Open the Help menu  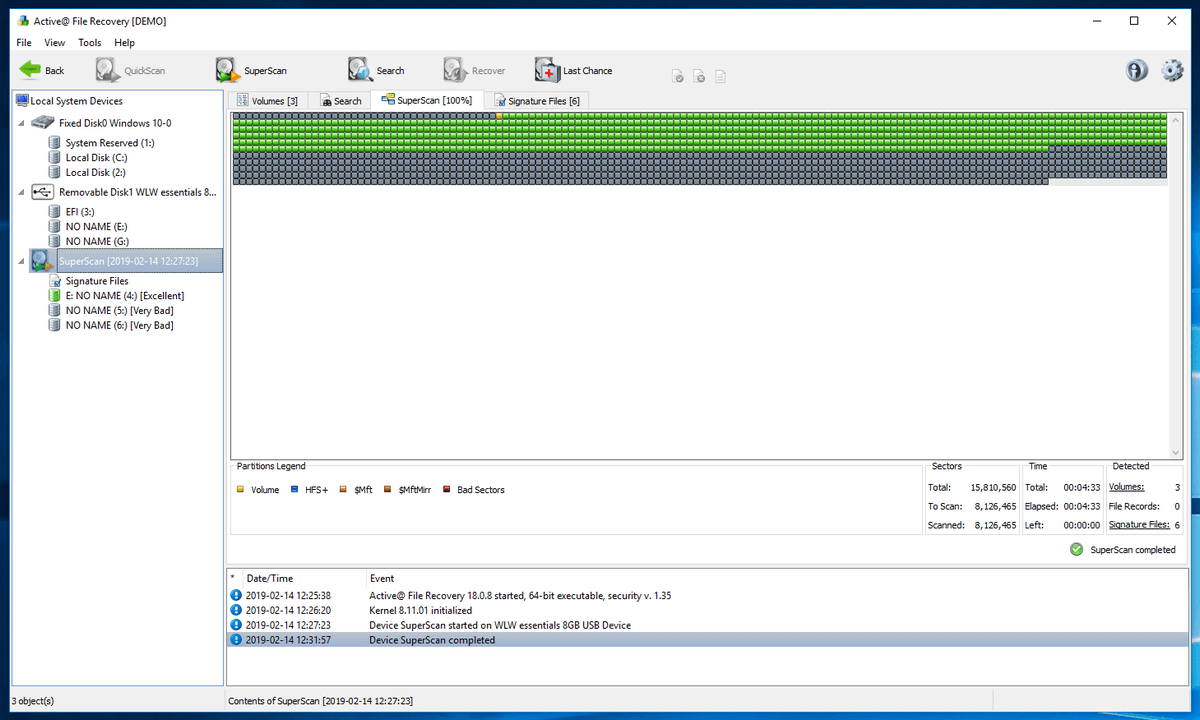tap(124, 43)
